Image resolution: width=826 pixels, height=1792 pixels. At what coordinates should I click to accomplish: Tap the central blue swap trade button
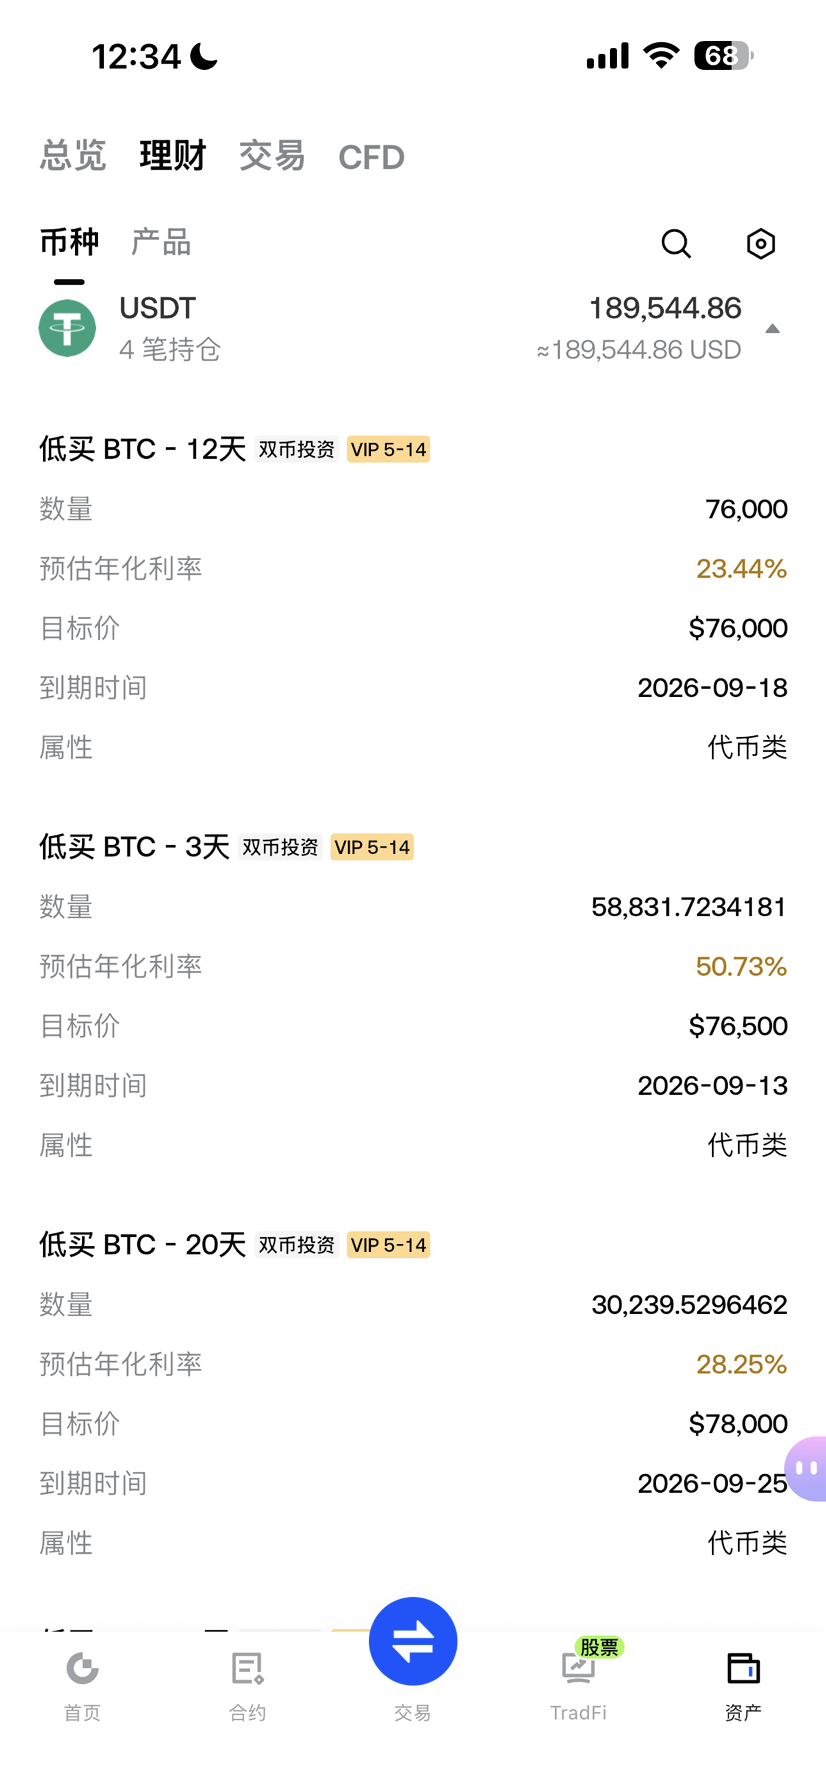click(x=413, y=1641)
